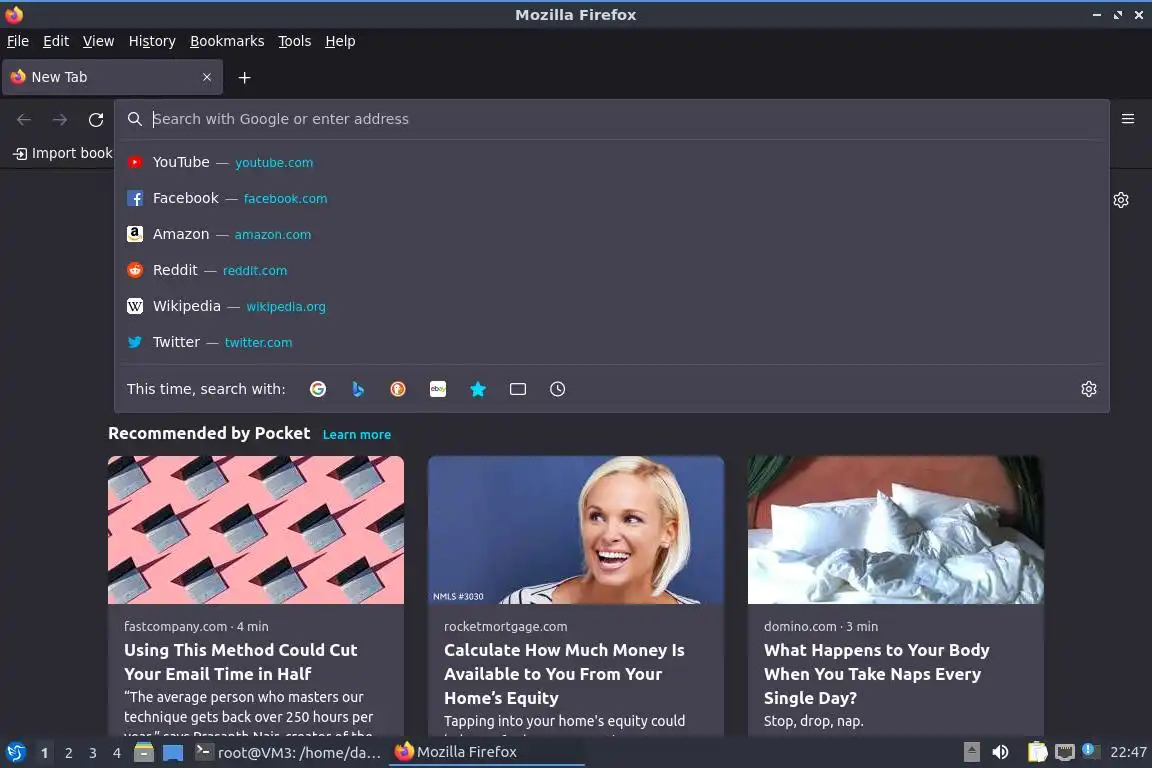The width and height of the screenshot is (1152, 768).
Task: Select the New Tab tab
Action: [112, 77]
